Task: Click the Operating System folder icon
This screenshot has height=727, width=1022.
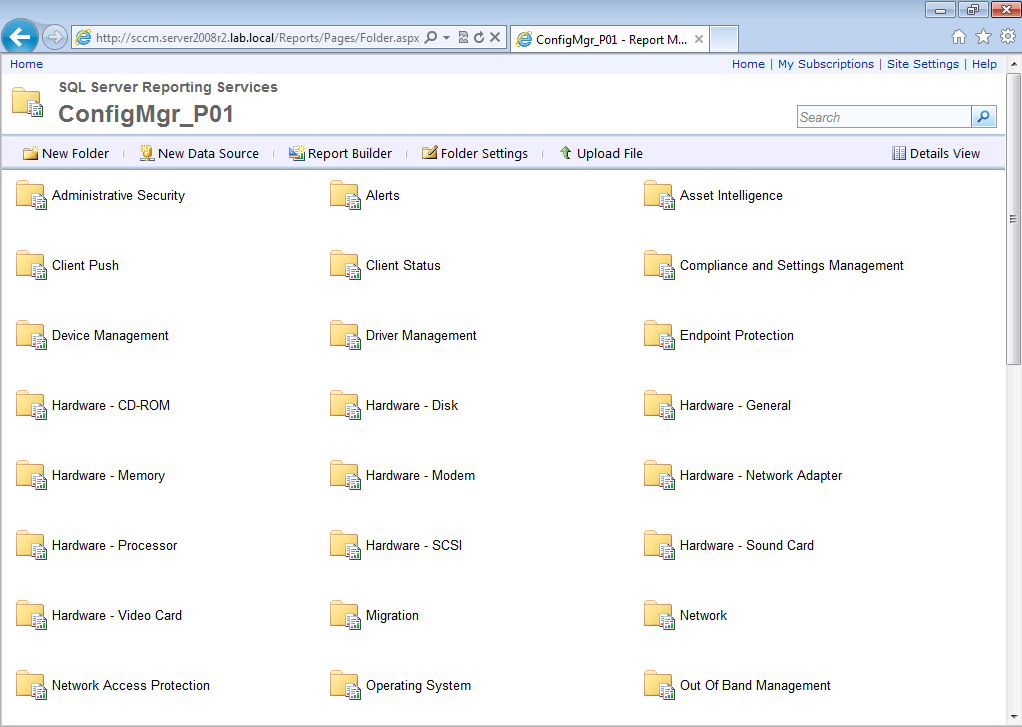Action: point(345,685)
